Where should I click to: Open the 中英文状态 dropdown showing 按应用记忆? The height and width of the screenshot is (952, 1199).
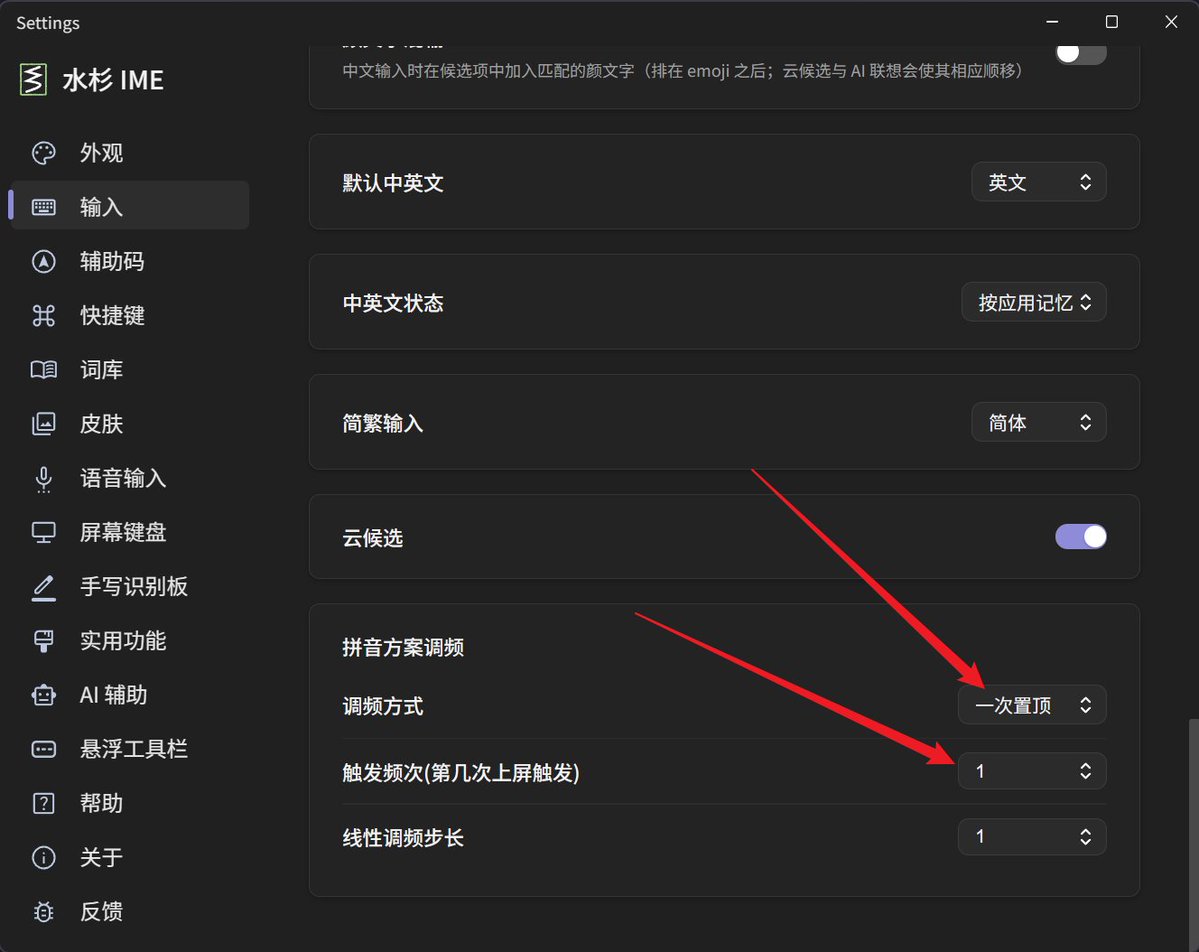(1034, 303)
